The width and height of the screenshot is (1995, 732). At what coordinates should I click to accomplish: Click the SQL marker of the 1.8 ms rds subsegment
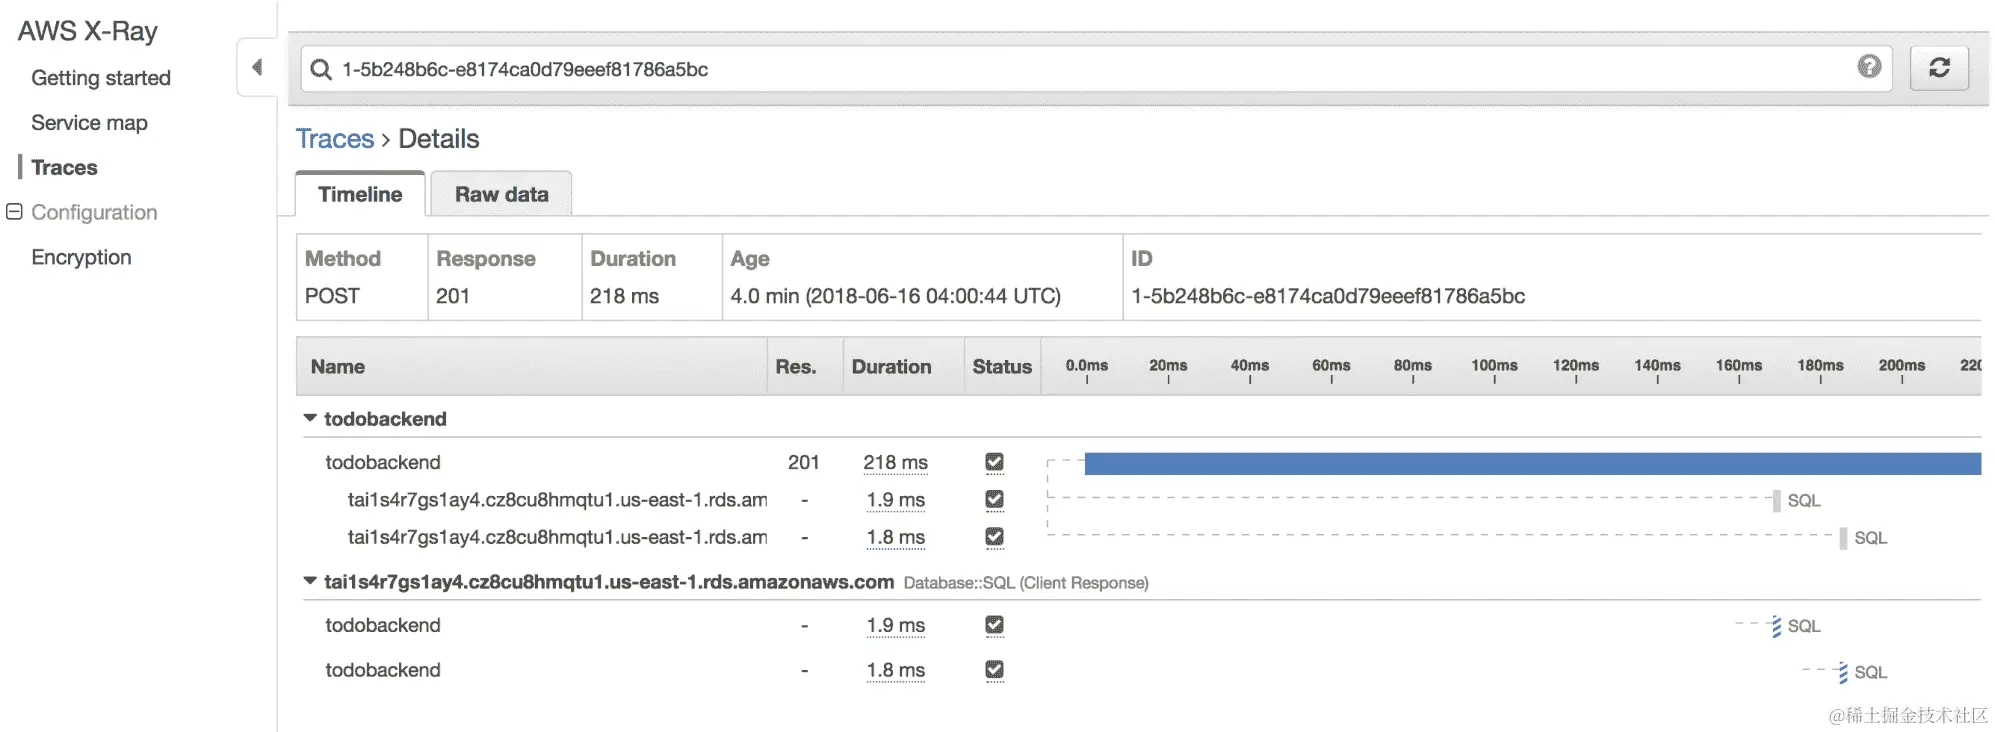(x=1843, y=538)
